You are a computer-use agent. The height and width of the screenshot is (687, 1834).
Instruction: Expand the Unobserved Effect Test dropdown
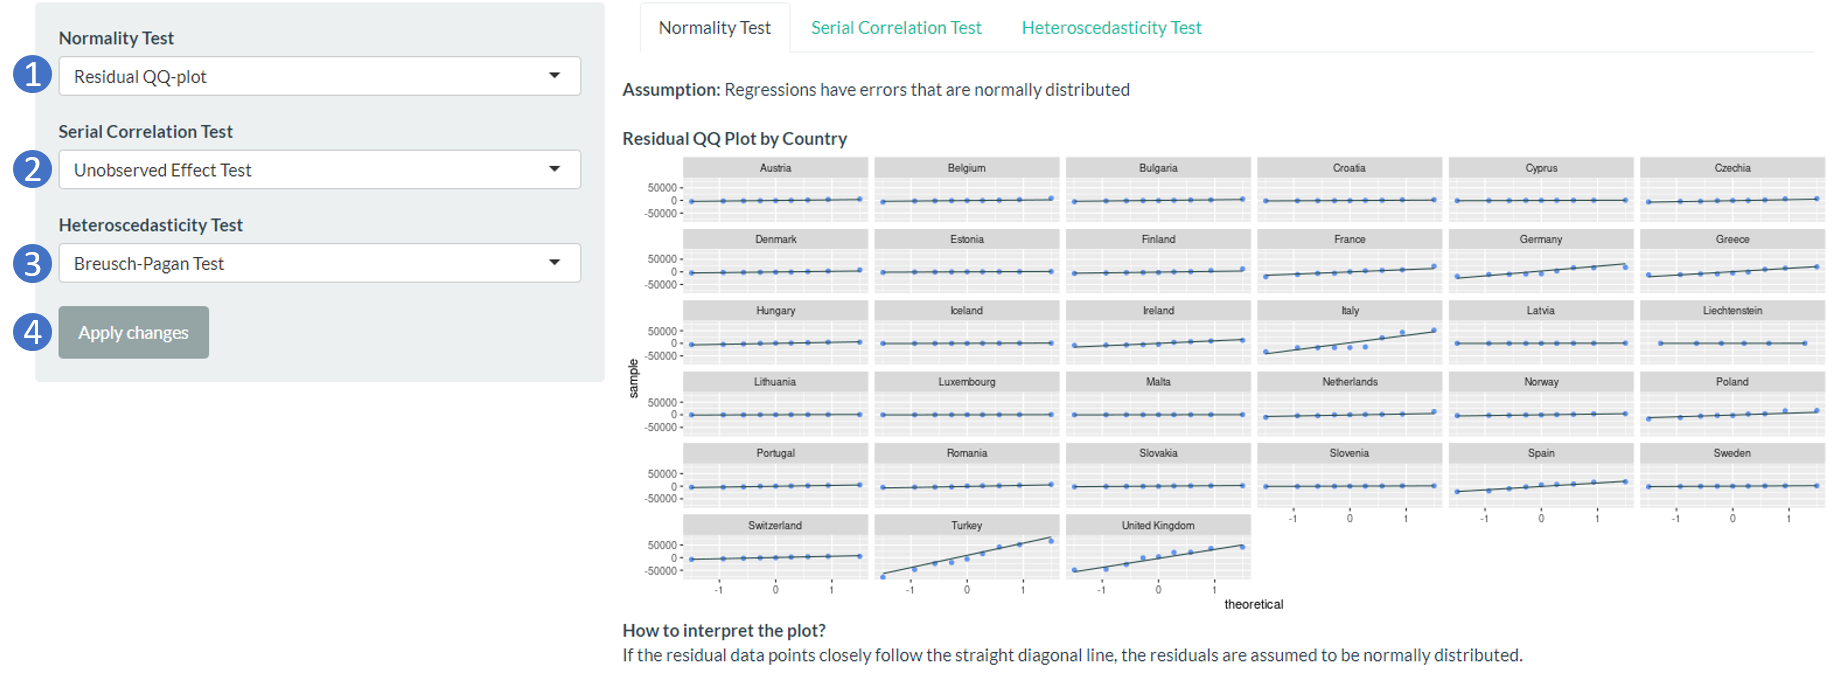coord(319,170)
